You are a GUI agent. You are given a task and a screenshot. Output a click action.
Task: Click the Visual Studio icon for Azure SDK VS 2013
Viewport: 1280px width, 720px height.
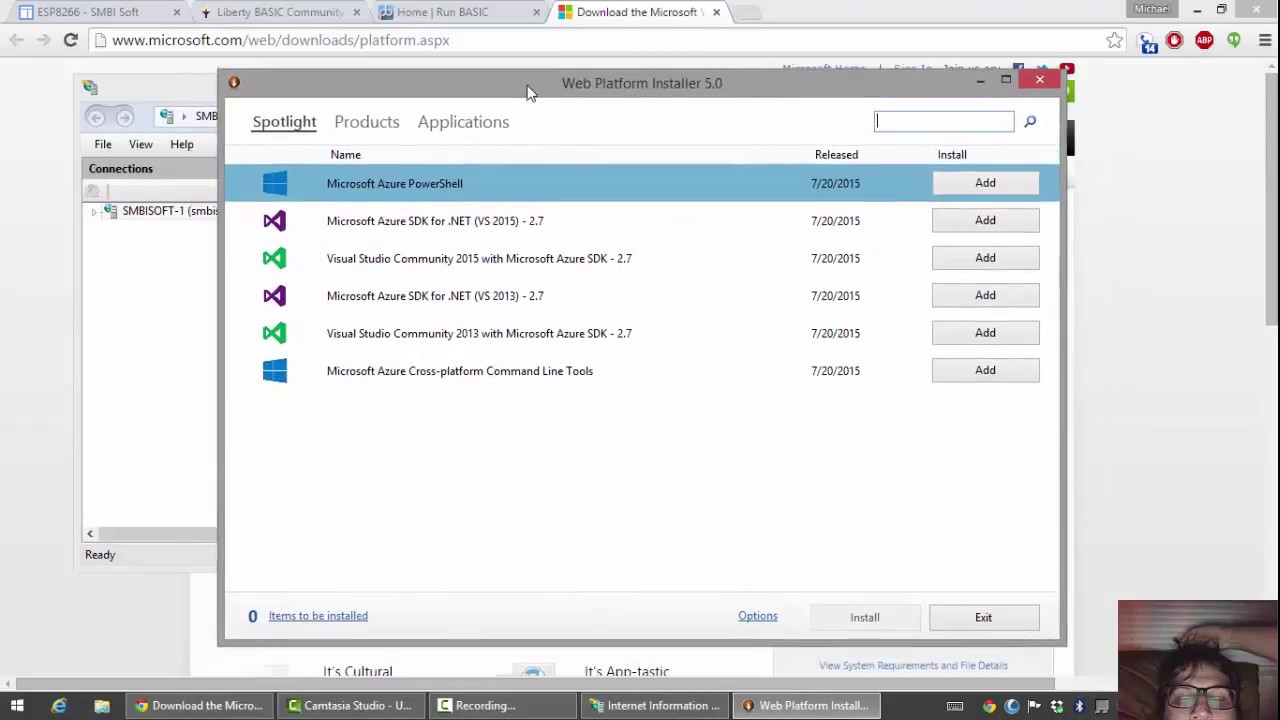pos(274,296)
